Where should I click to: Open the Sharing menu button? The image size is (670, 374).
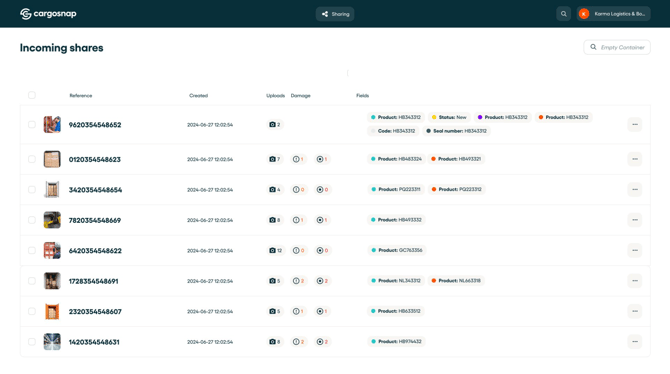click(x=335, y=14)
